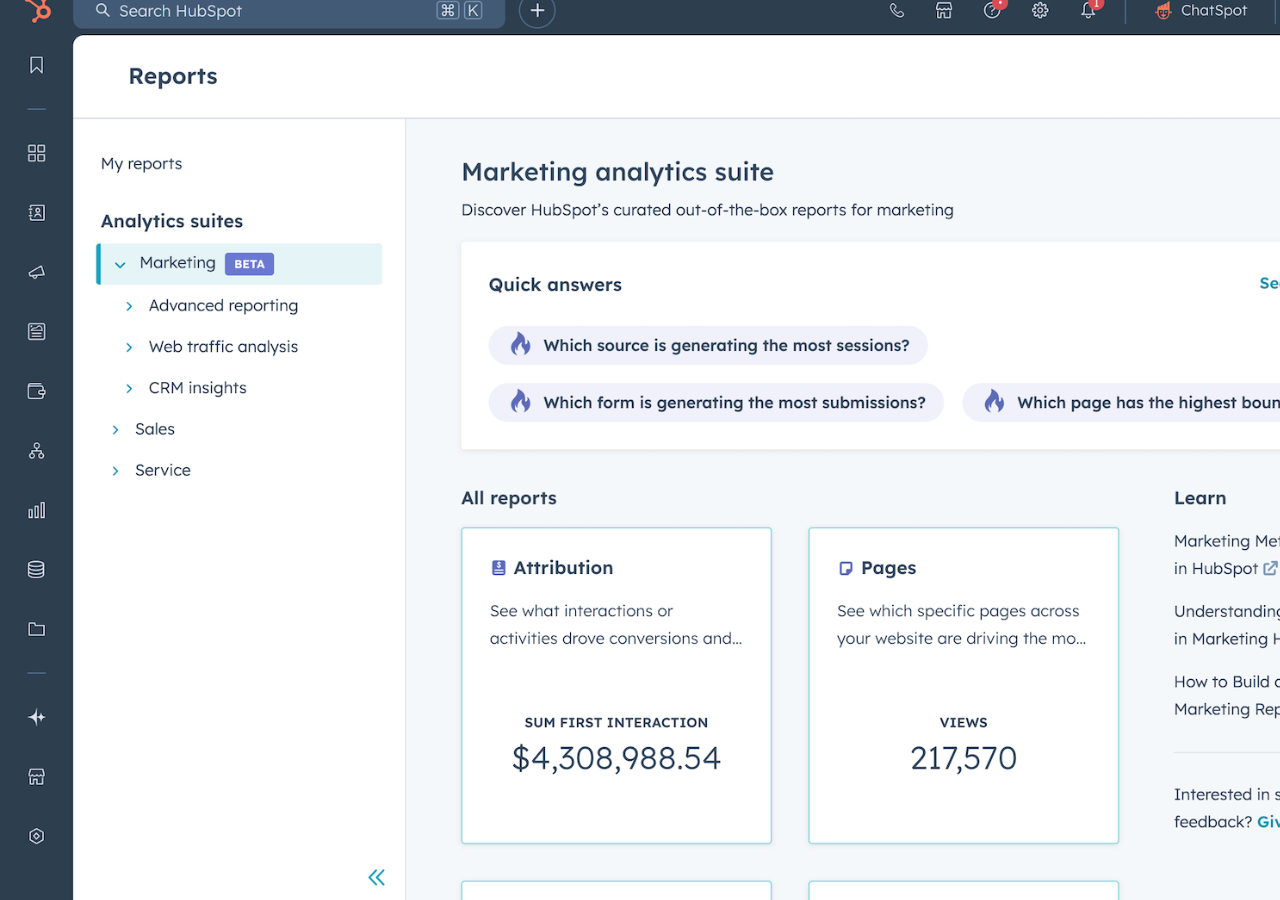This screenshot has height=900, width=1280.
Task: Open the 'Understanding' learn link
Action: pyautogui.click(x=1227, y=625)
